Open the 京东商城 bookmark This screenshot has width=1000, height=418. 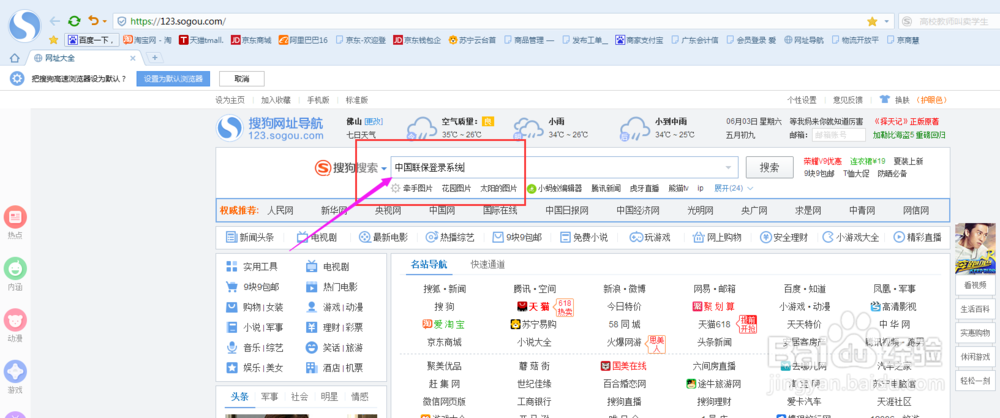tap(251, 40)
